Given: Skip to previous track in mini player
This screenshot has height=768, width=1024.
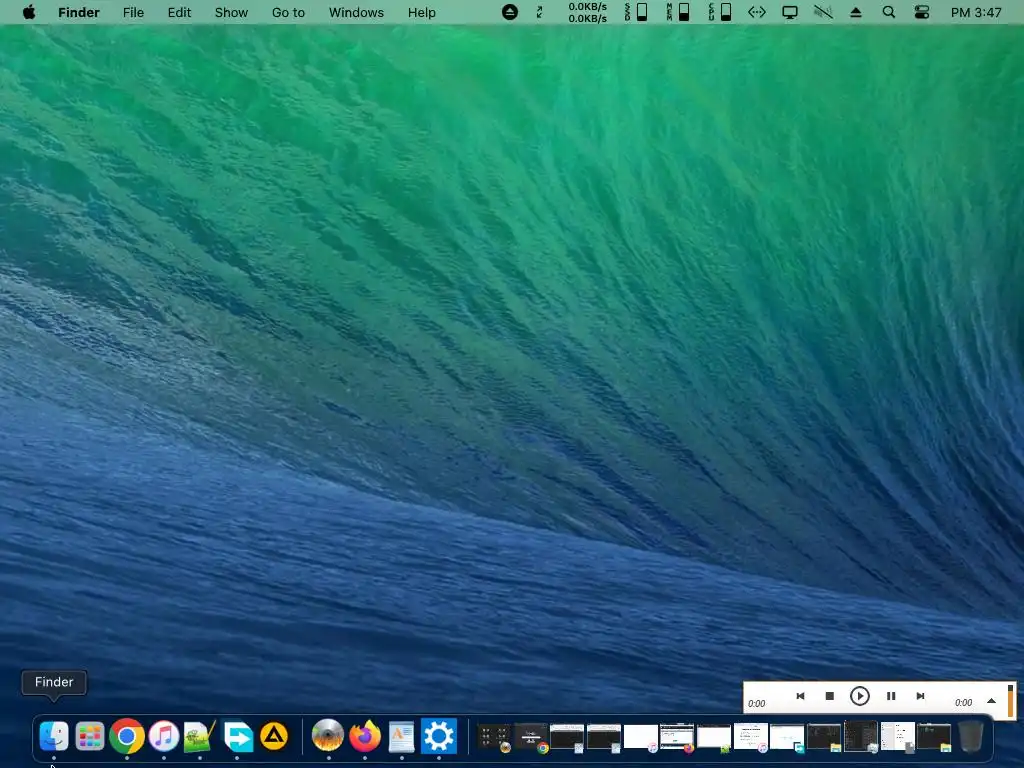Looking at the screenshot, I should (x=800, y=696).
